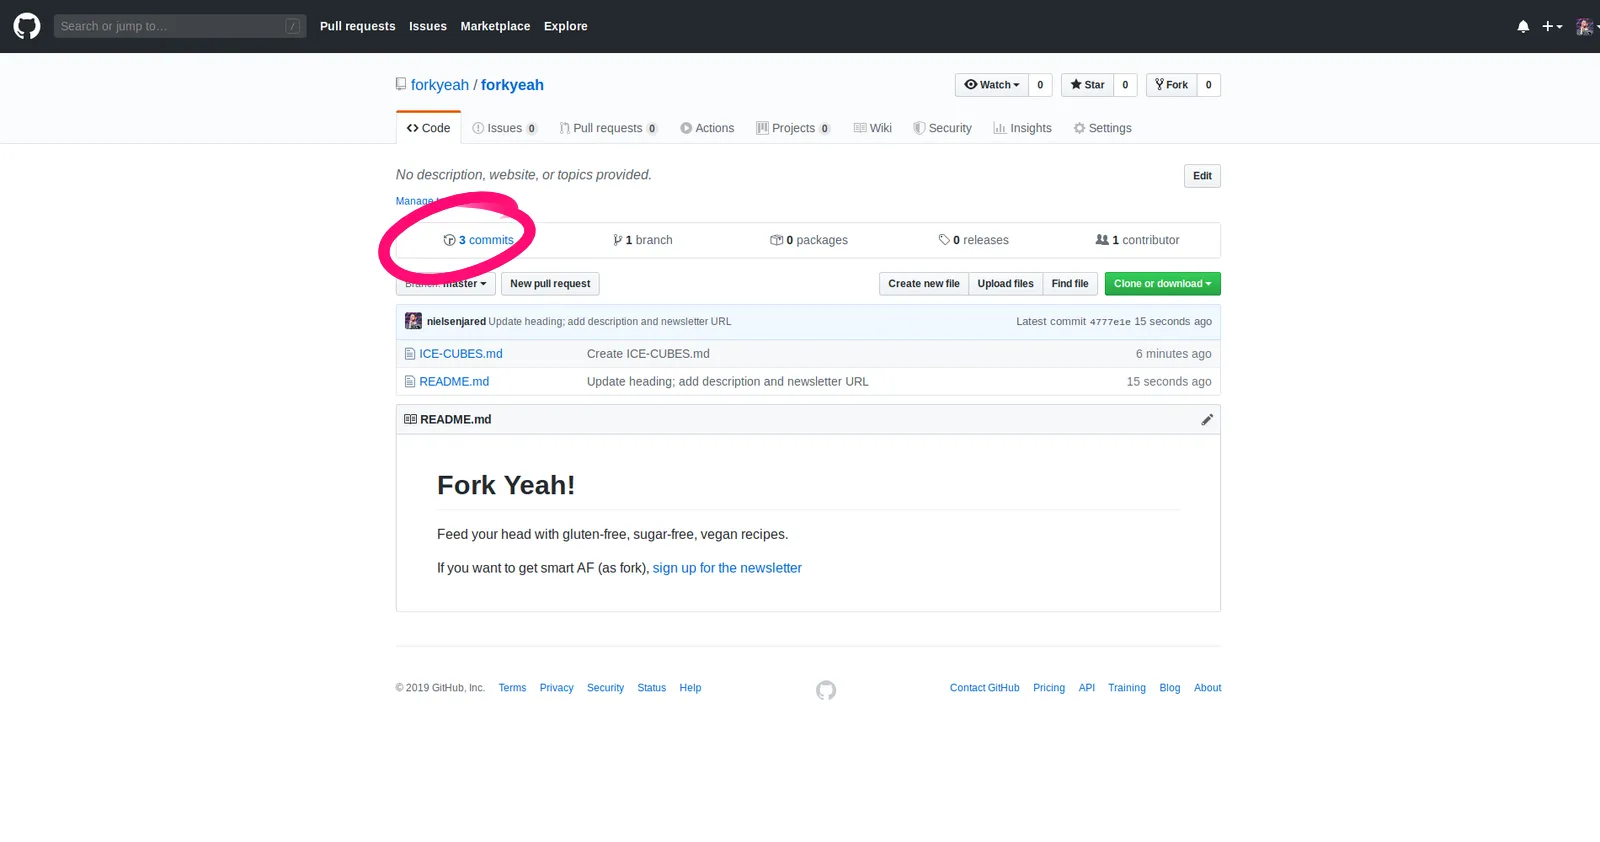The height and width of the screenshot is (842, 1600).
Task: Create a New pull request
Action: coord(550,284)
